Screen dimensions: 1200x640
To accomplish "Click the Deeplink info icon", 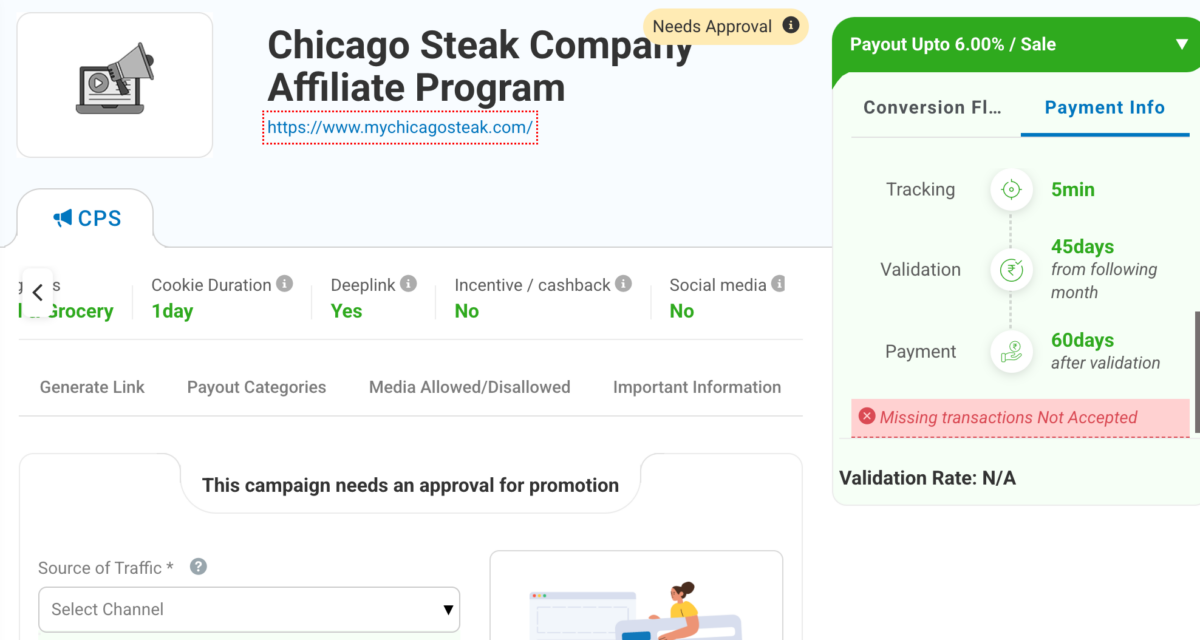I will coord(408,284).
